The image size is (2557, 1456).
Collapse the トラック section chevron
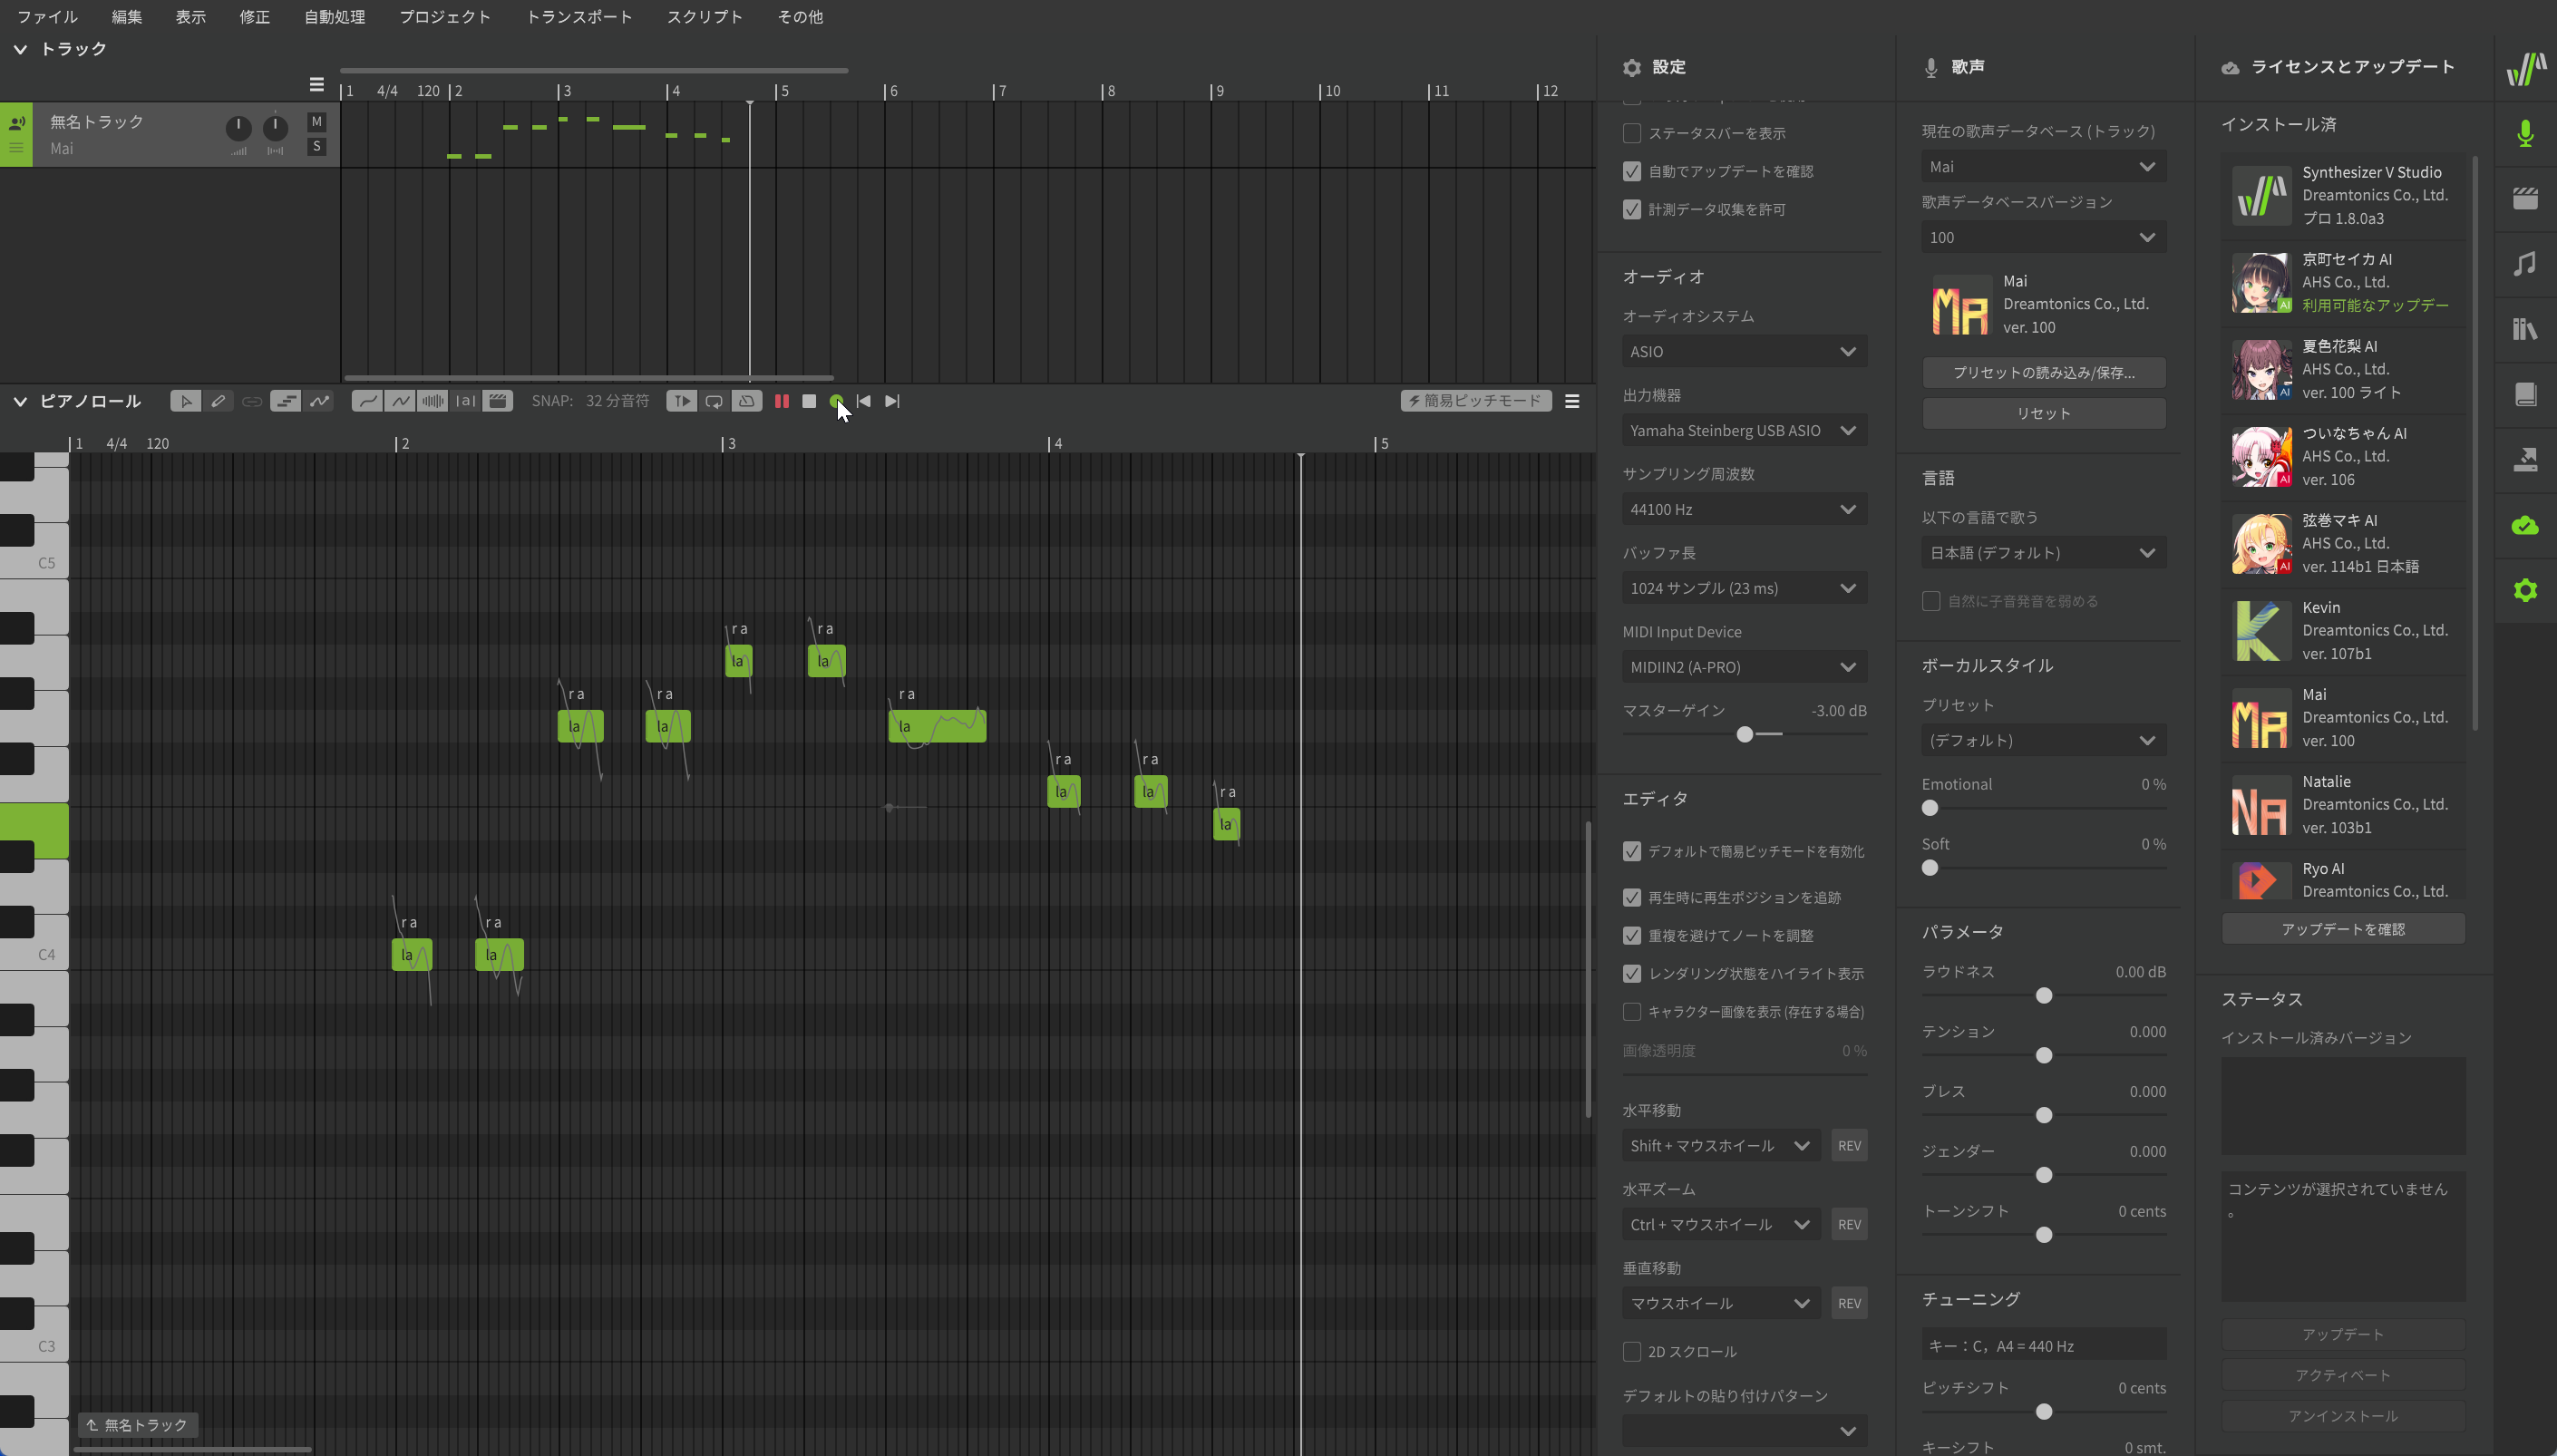click(x=20, y=48)
